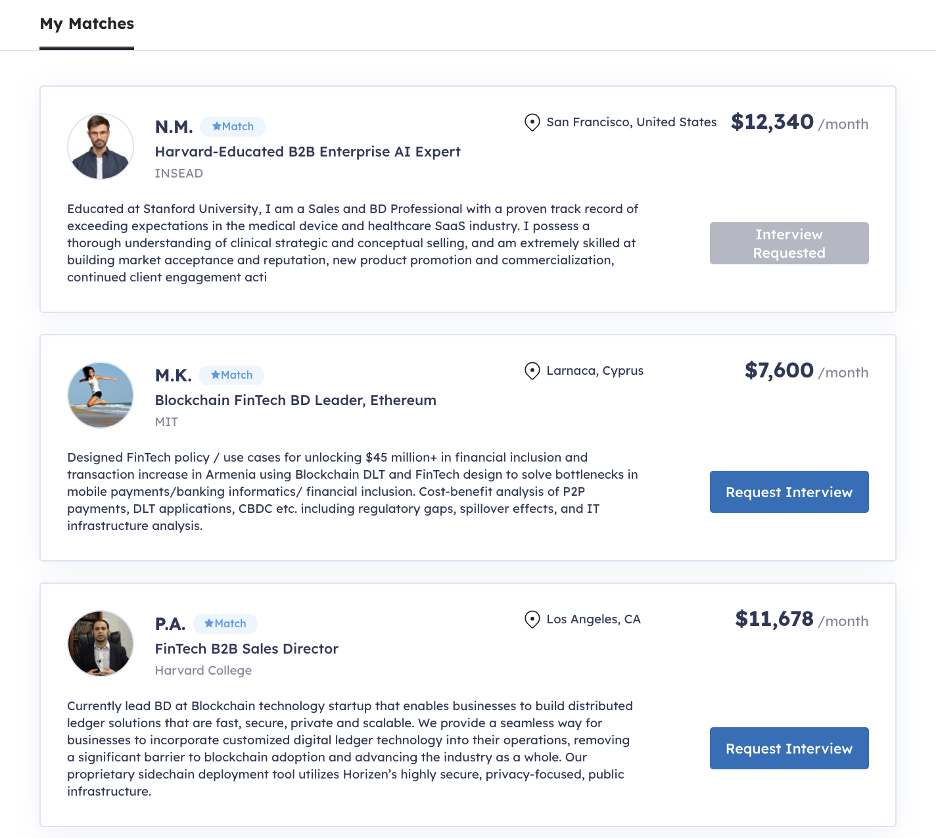Open M.K.'s profile picture
Viewport: 936px width, 838px height.
(x=100, y=395)
